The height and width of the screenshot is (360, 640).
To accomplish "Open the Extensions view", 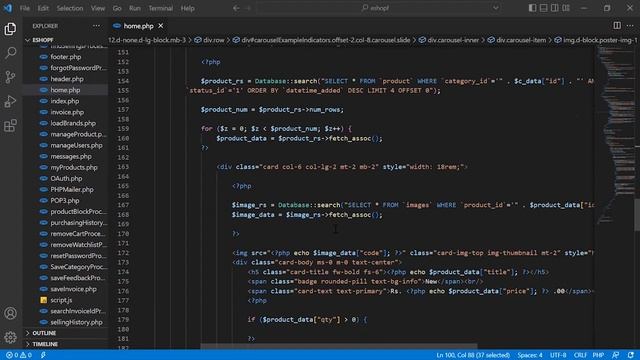I will tap(10, 126).
